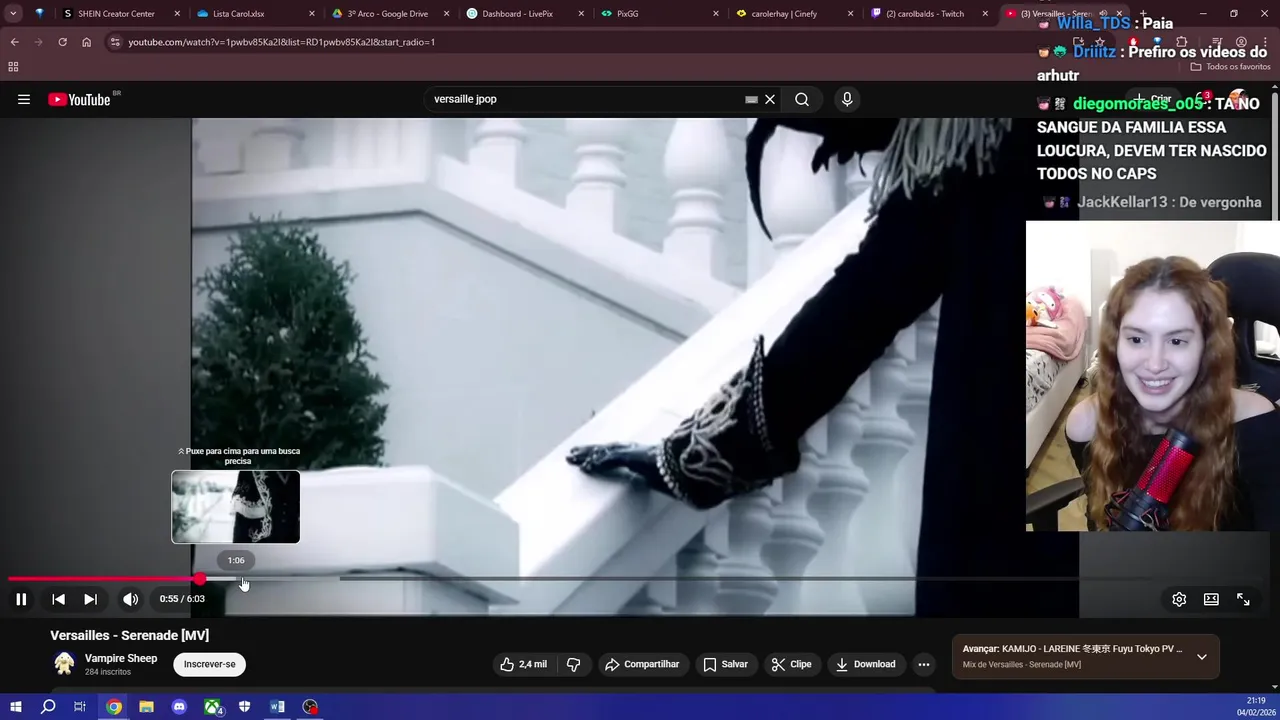Open the Xbox app from the taskbar

[x=212, y=707]
